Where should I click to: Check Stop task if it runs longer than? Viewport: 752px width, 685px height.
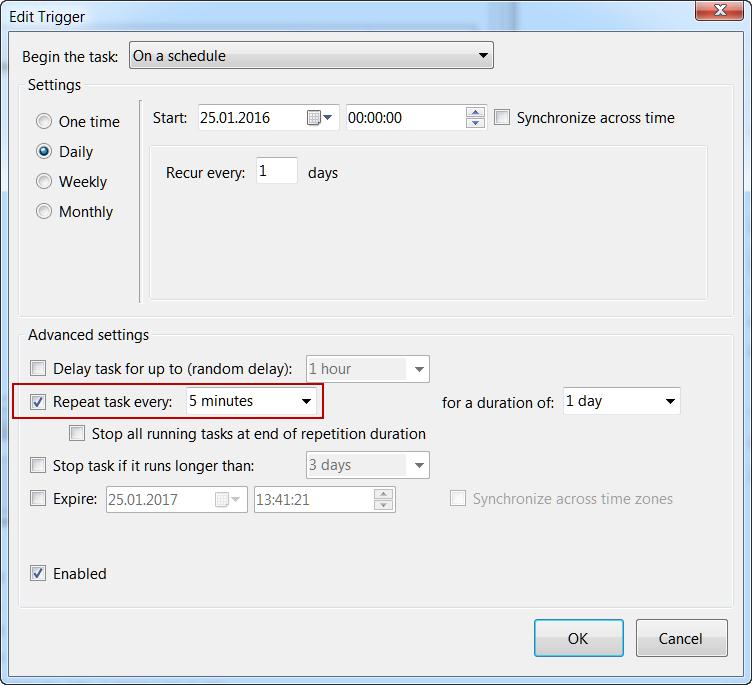38,465
